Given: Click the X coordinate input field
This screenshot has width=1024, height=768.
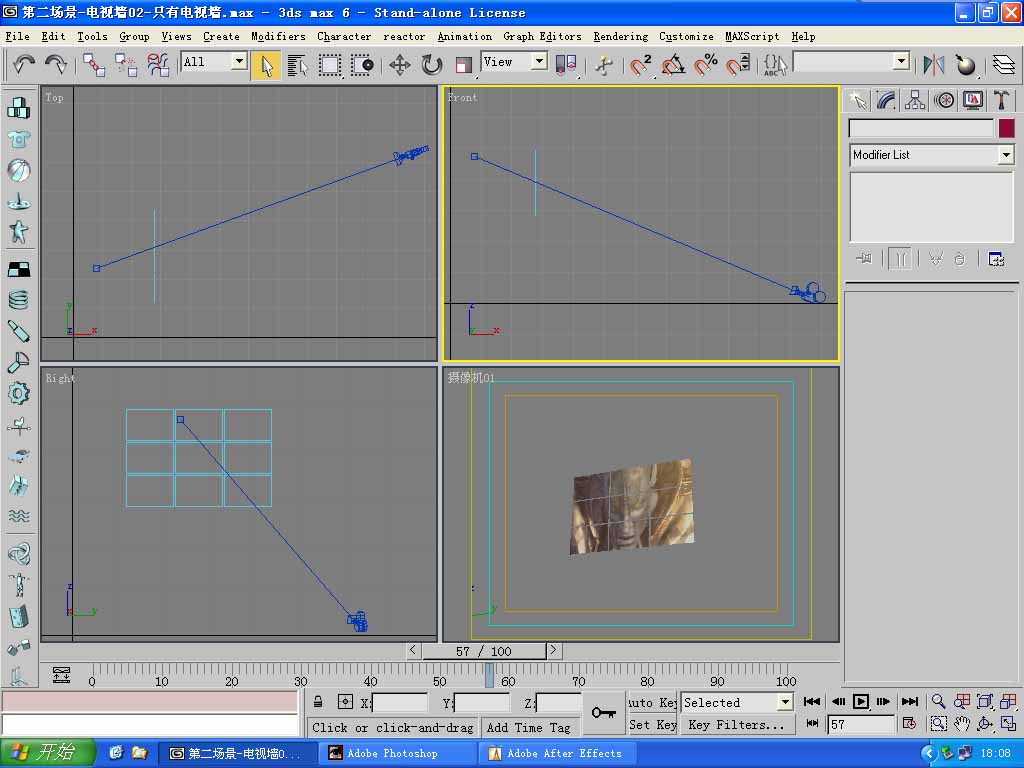Looking at the screenshot, I should tap(399, 703).
